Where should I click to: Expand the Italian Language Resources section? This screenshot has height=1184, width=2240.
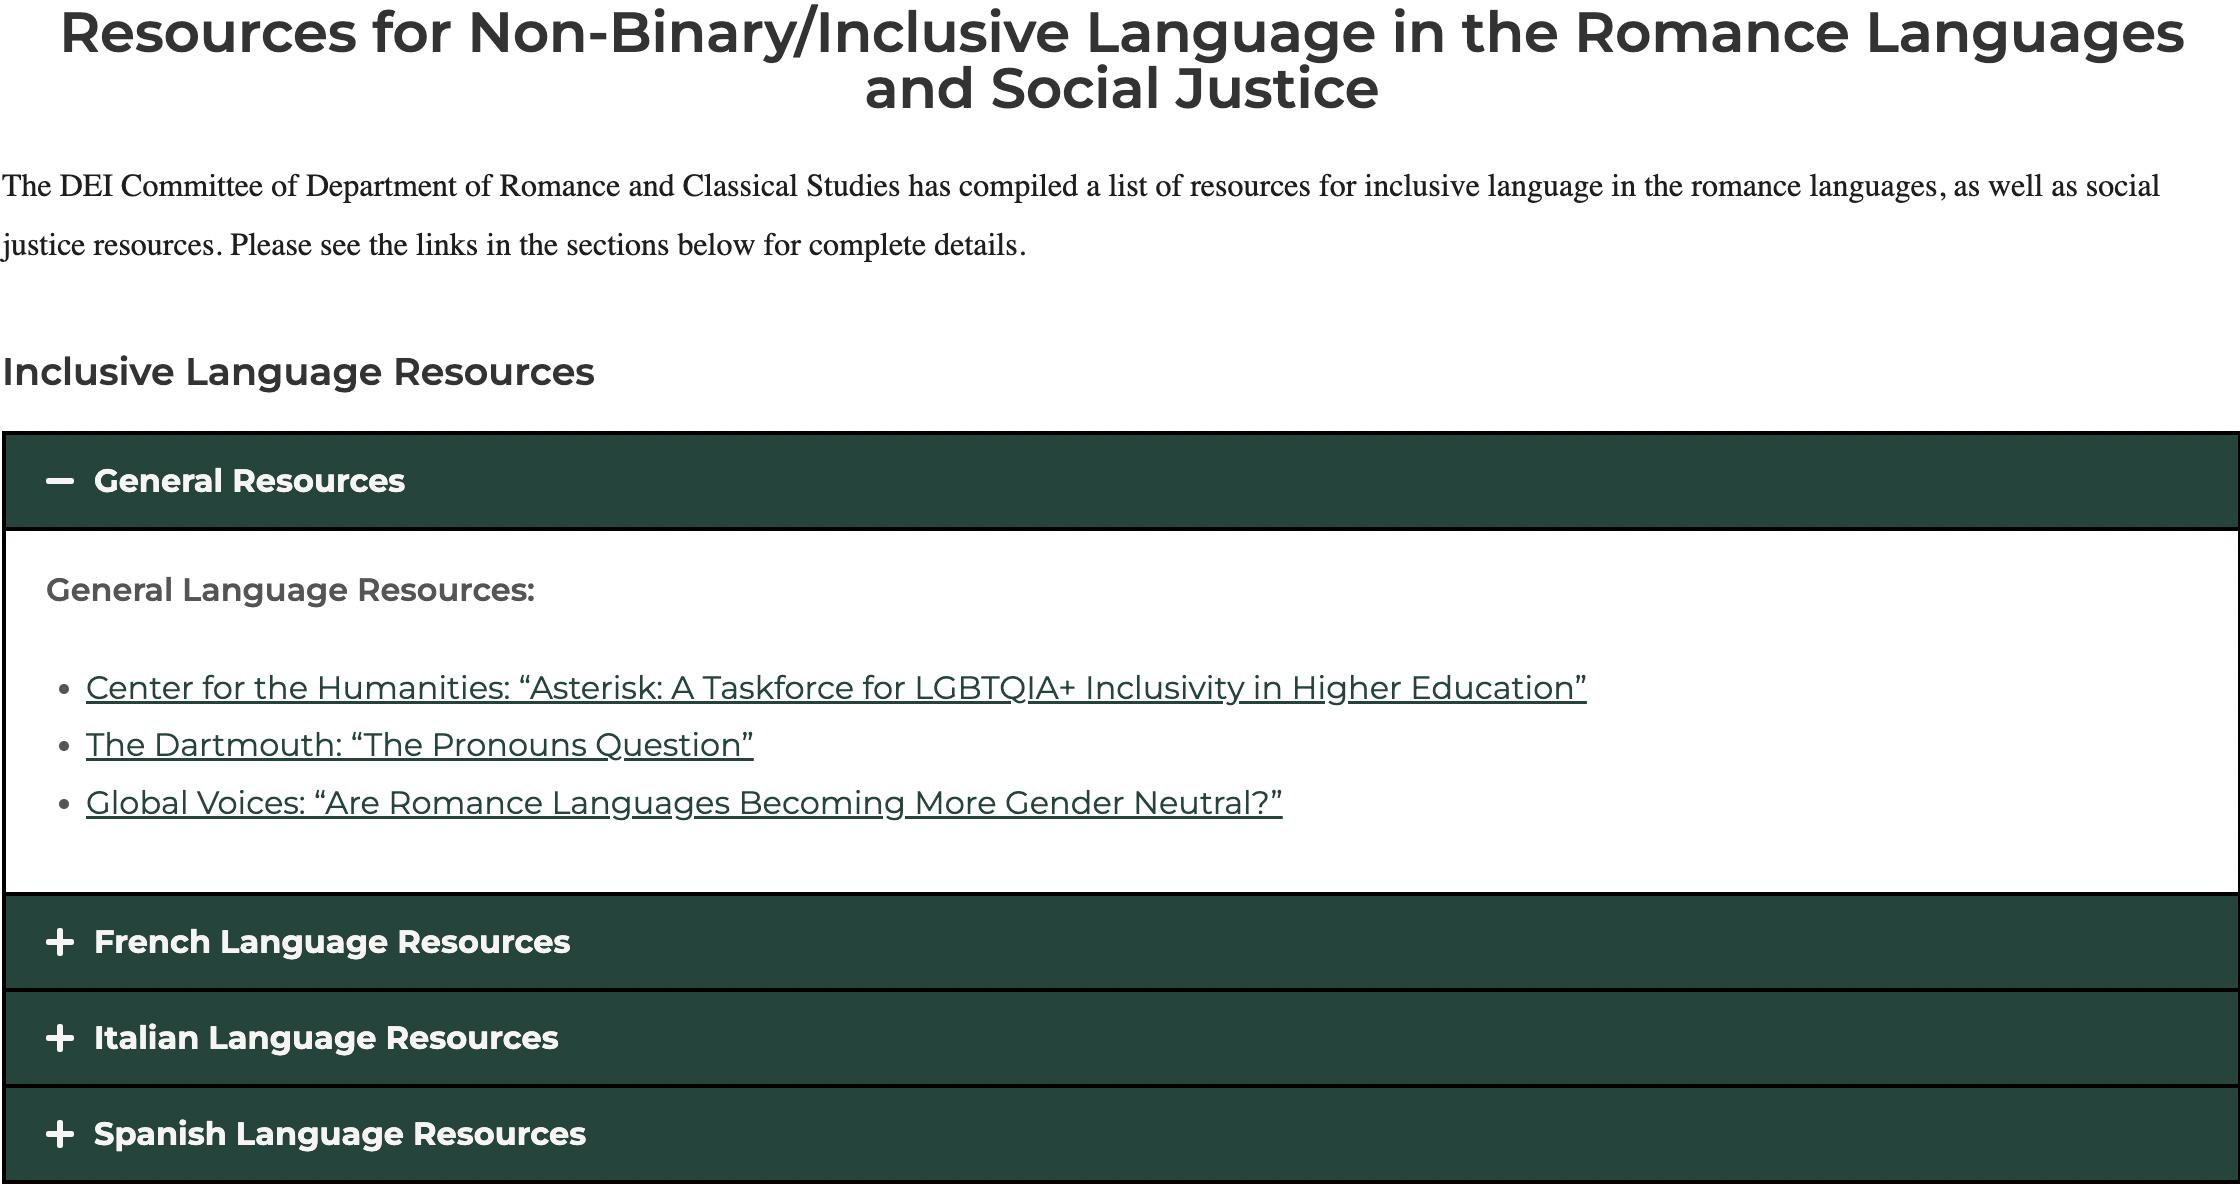(x=326, y=1038)
